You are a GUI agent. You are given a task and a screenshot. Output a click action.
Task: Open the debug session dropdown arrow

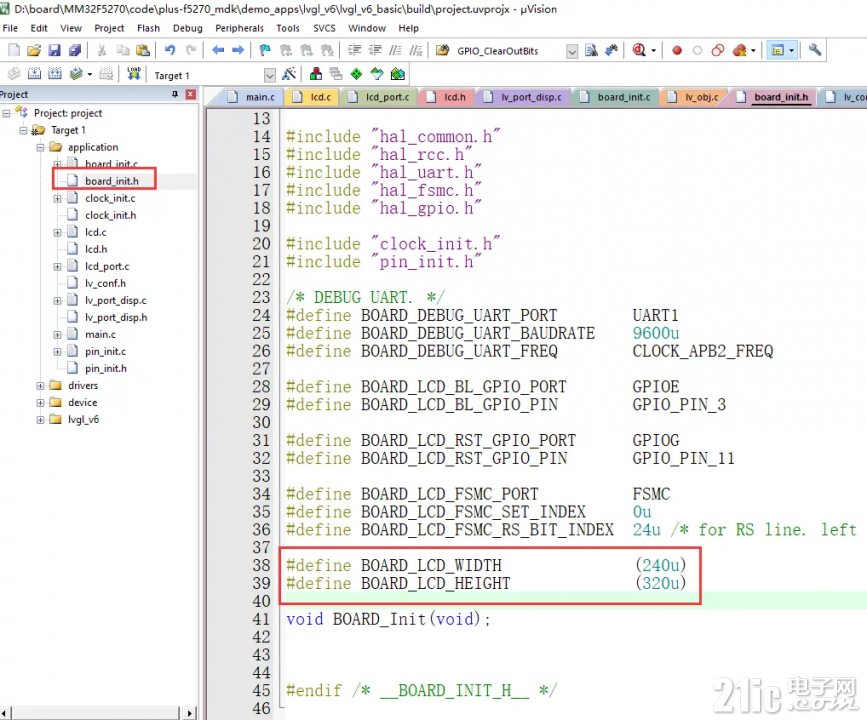(654, 51)
